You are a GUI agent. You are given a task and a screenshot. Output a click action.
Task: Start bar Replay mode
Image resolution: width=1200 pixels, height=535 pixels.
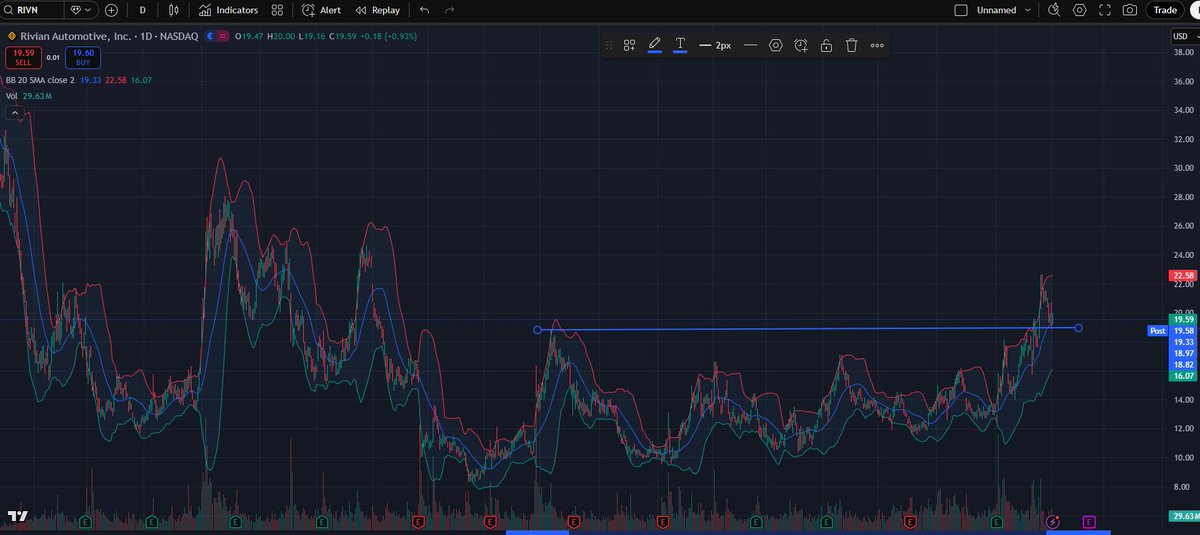(x=377, y=10)
